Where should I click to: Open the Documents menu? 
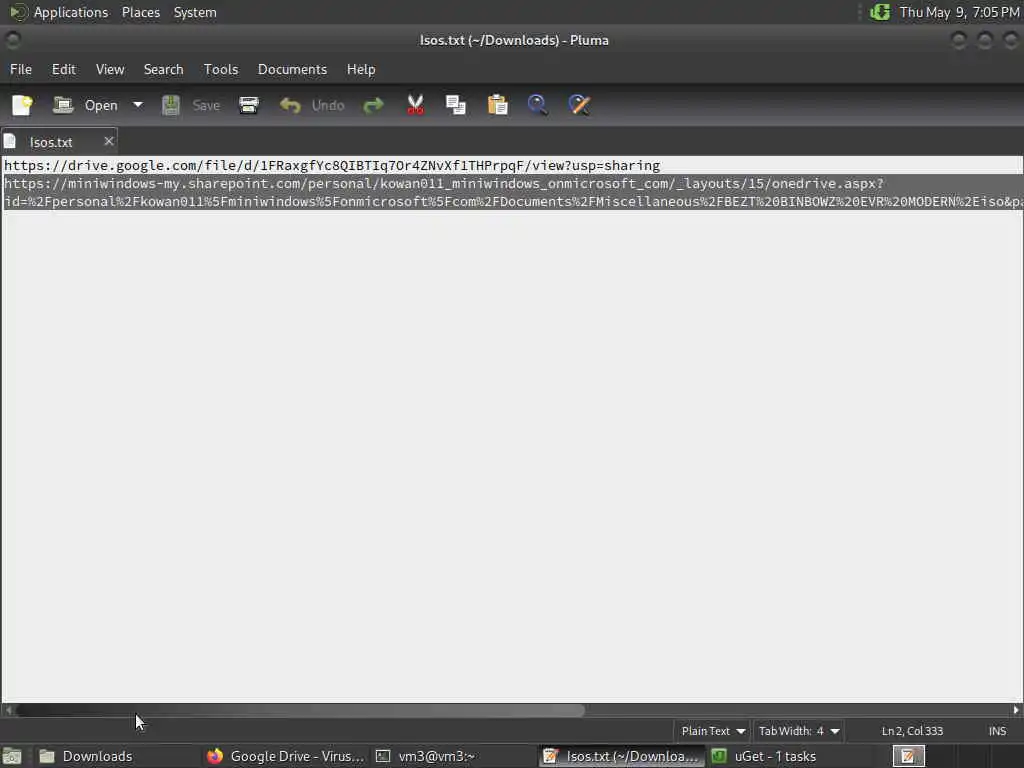click(x=292, y=69)
